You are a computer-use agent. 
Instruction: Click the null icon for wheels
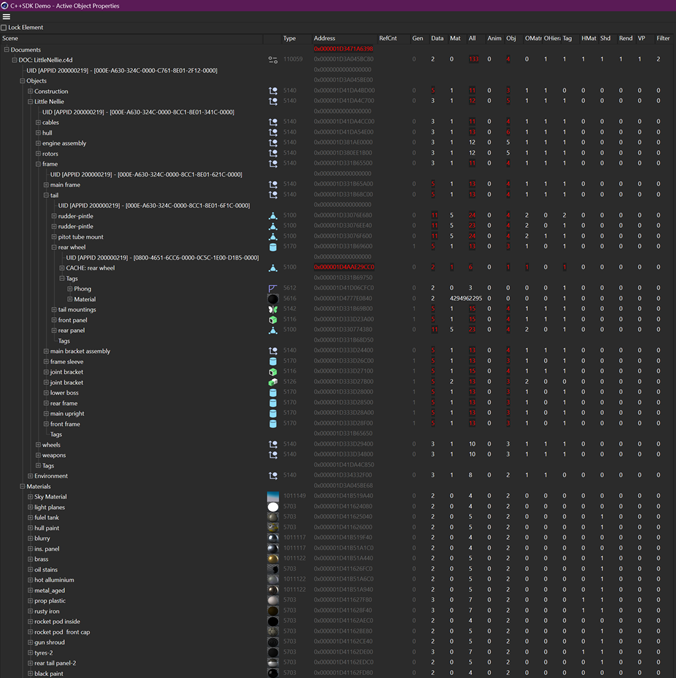pyautogui.click(x=273, y=445)
